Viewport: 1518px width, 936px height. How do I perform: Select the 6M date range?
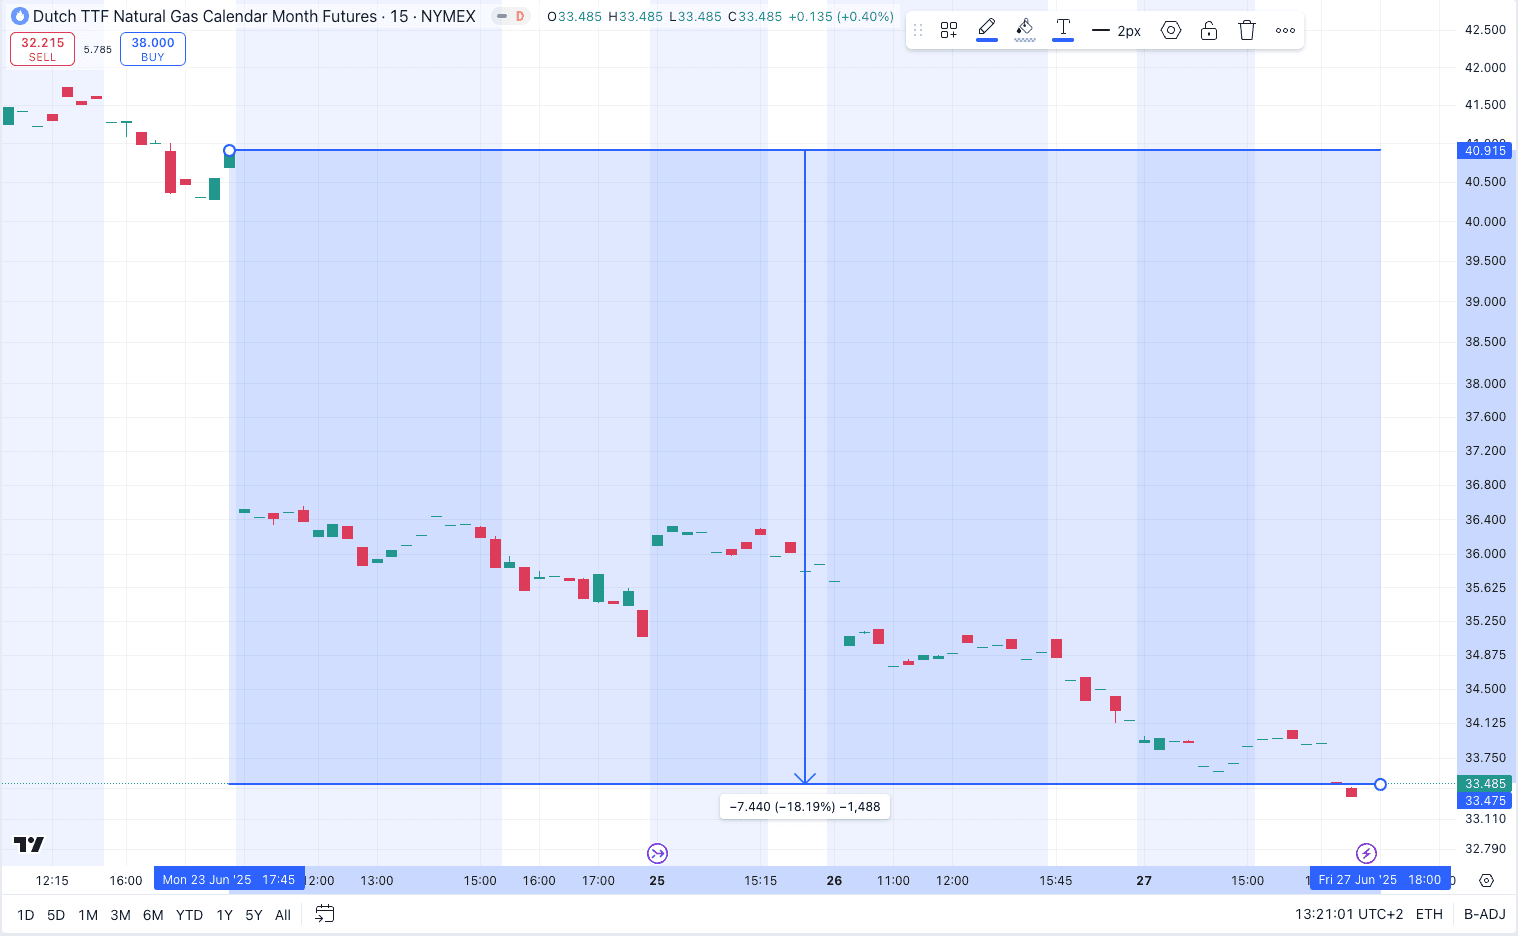tap(153, 915)
